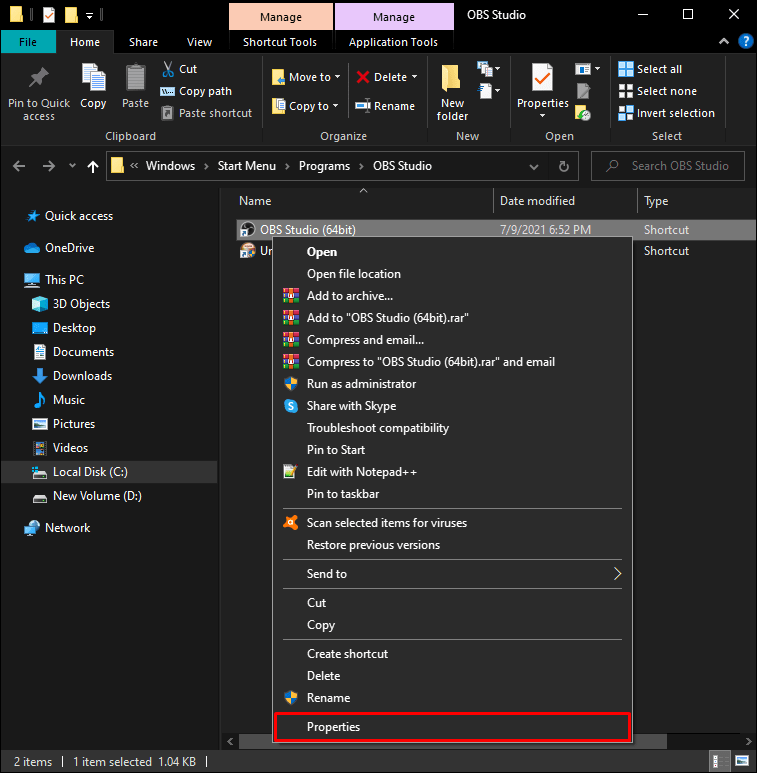This screenshot has width=757, height=773.
Task: Collapse the ribbon with the caret
Action: 723,41
